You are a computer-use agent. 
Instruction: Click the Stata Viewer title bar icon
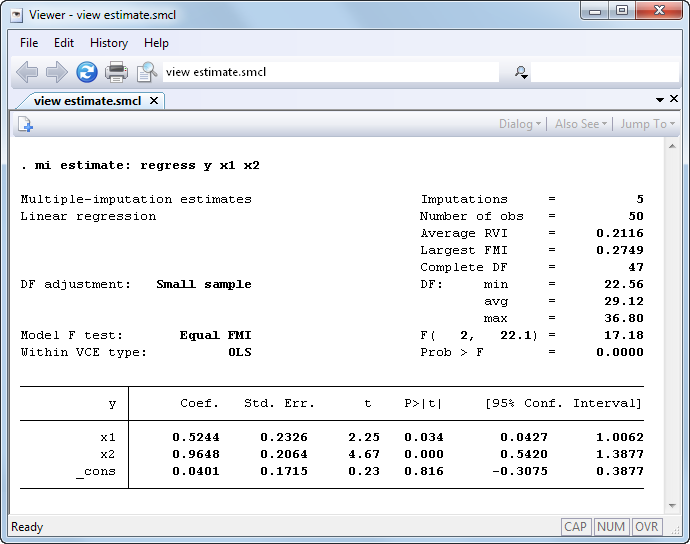(16, 14)
